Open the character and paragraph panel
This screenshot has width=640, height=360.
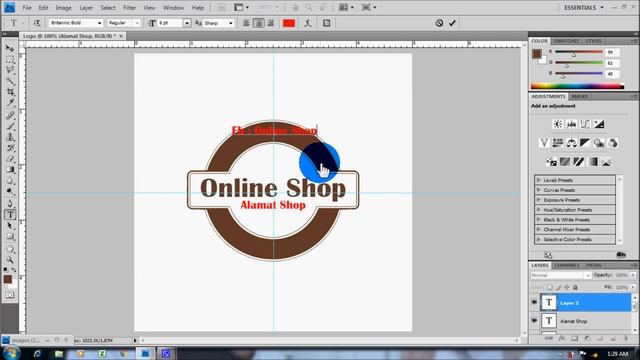327,23
